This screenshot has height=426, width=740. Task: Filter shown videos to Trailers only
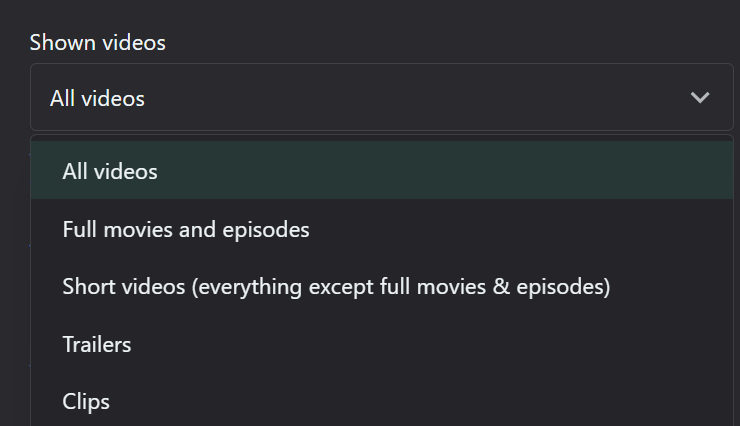(382, 344)
